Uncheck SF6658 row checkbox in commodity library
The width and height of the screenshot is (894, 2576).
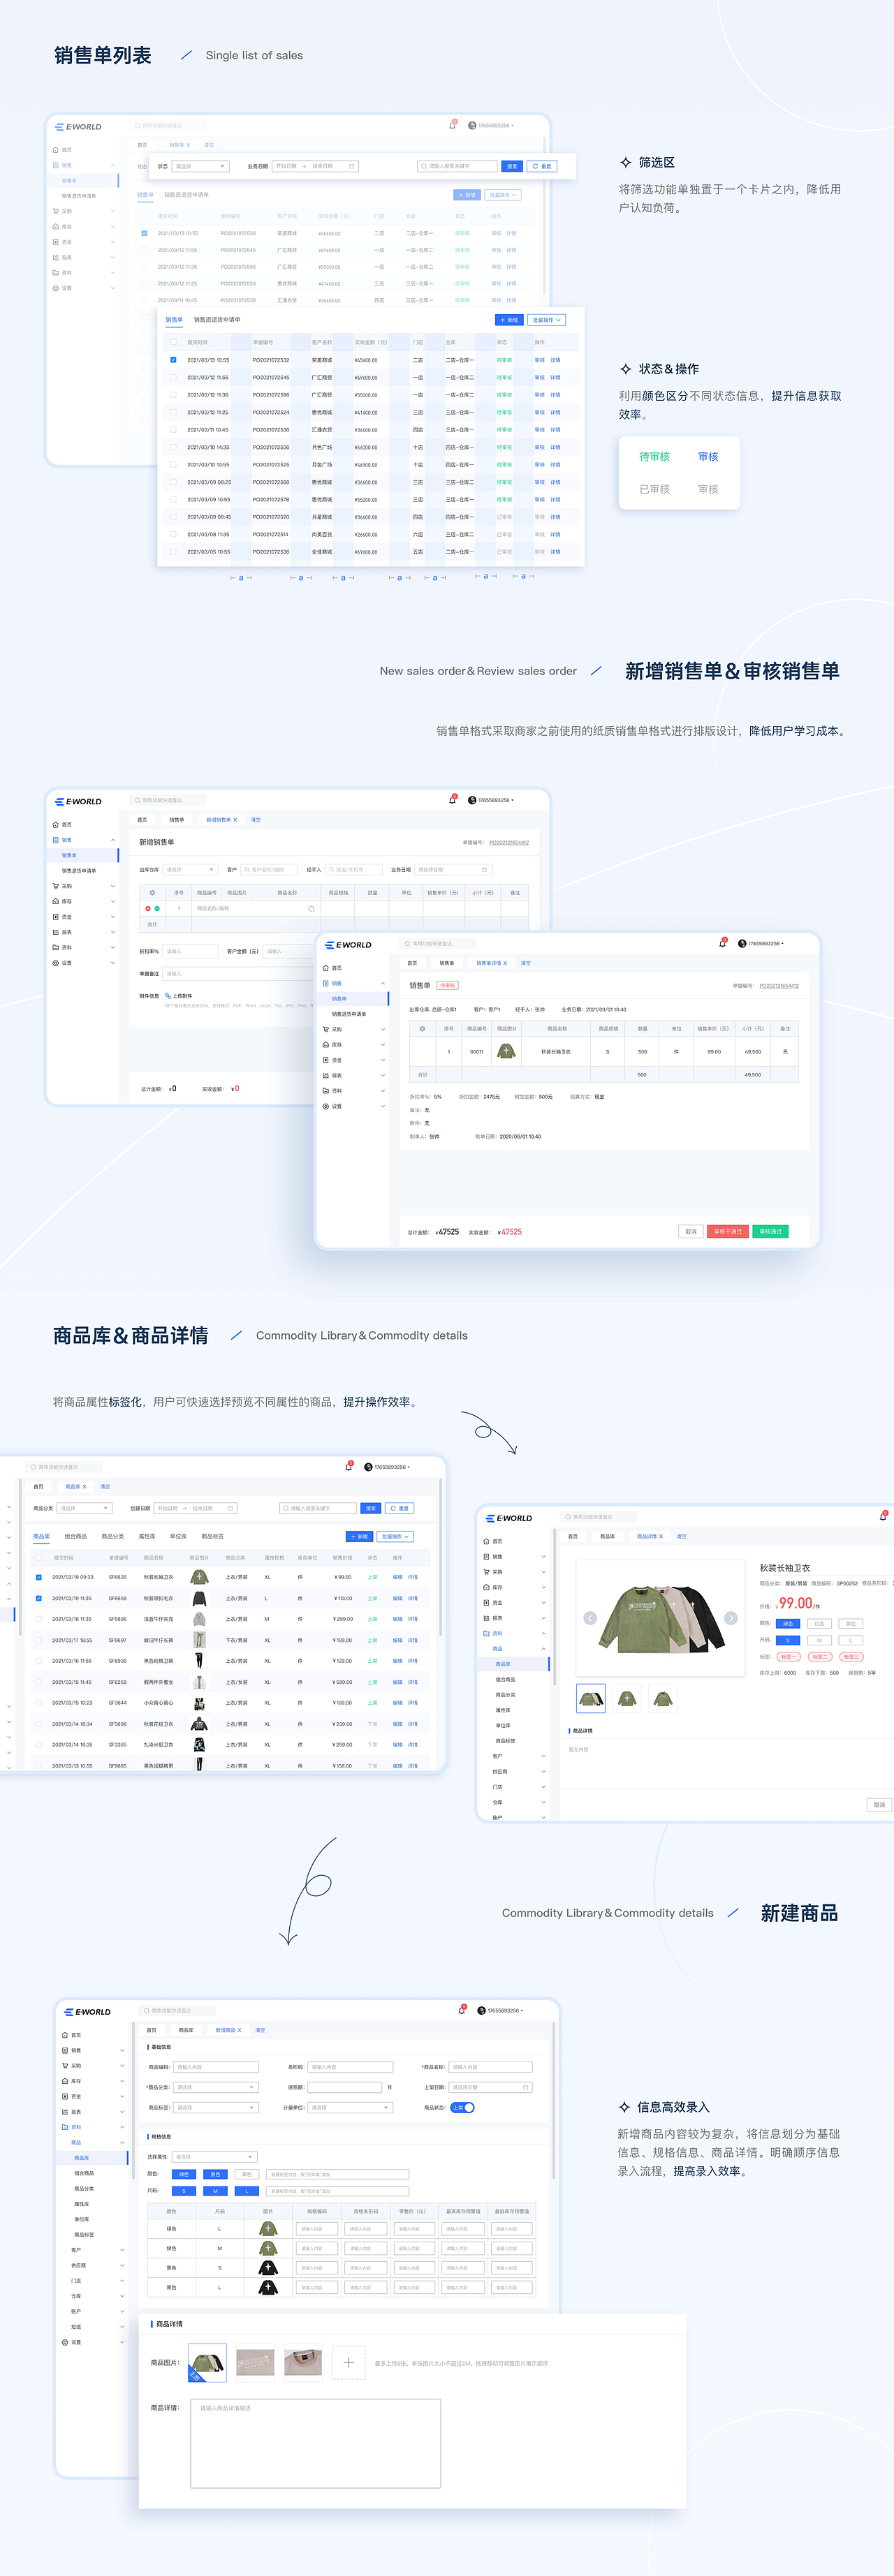[39, 1598]
